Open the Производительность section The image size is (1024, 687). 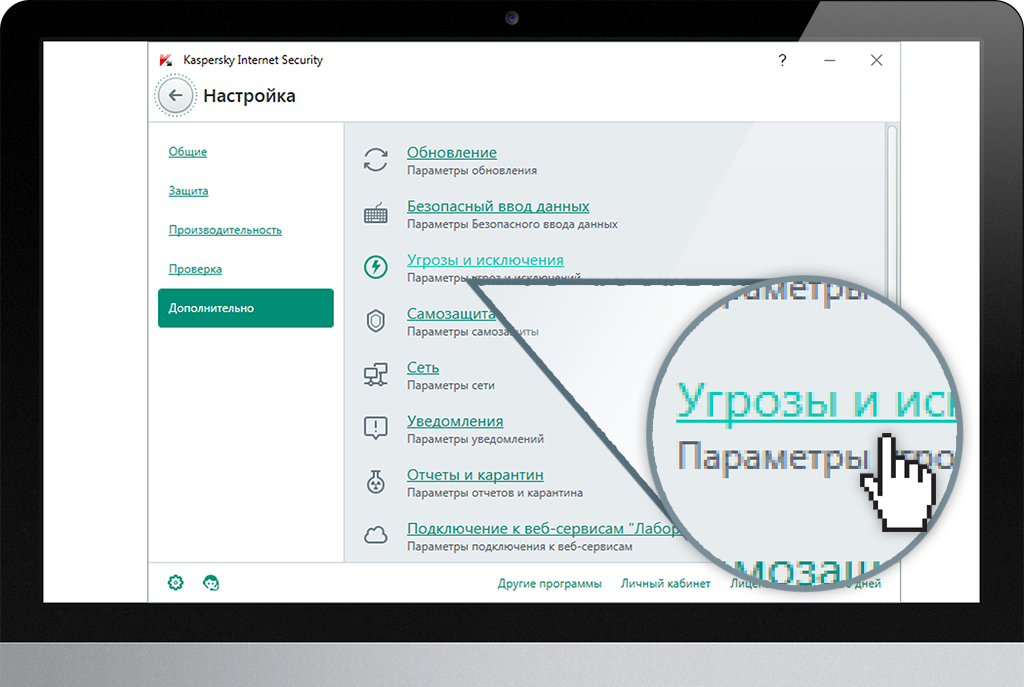[225, 230]
